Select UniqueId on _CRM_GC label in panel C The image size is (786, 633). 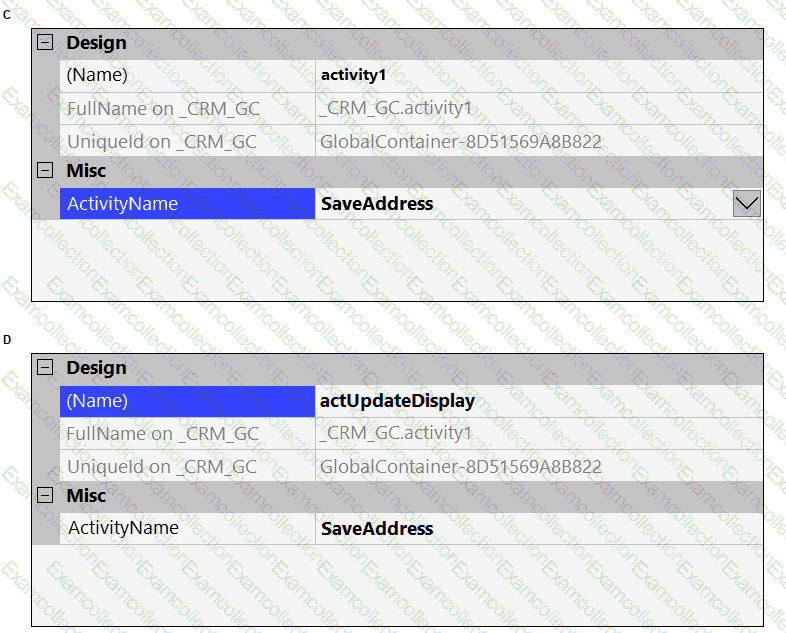[162, 141]
